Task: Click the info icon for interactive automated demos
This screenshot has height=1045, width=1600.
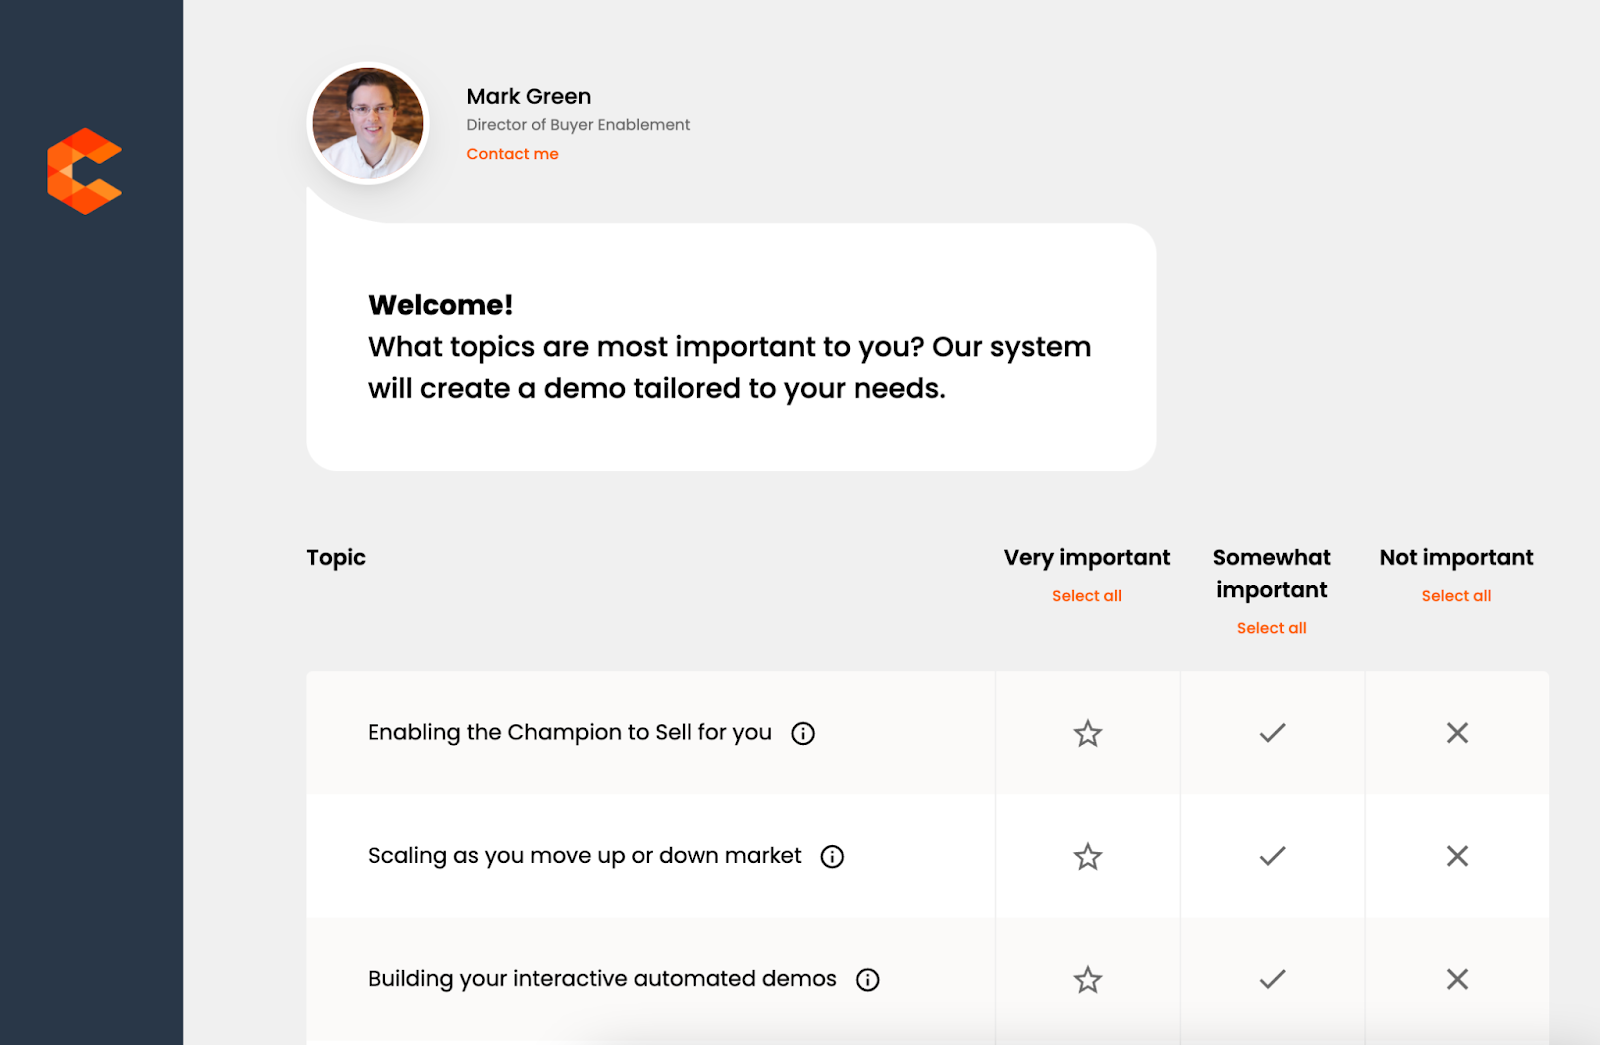Action: [x=868, y=979]
